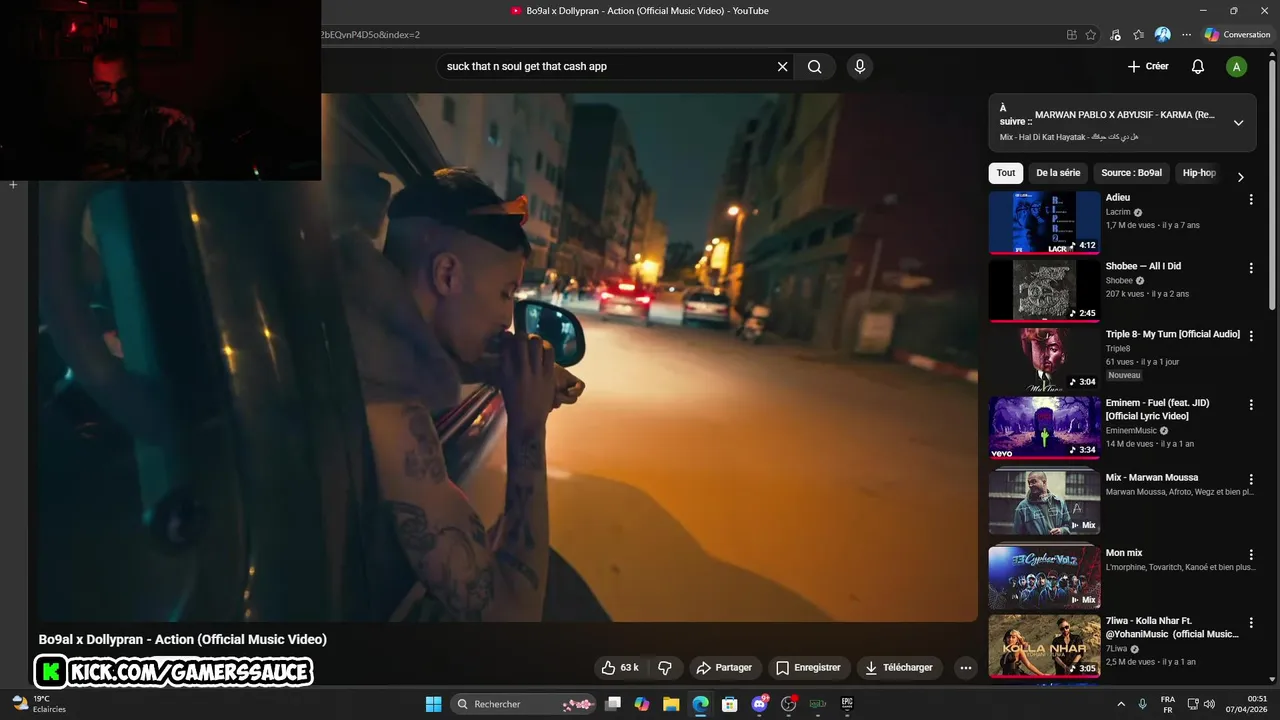1280x720 pixels.
Task: Open options menu for 'Adieu' video
Action: point(1251,200)
